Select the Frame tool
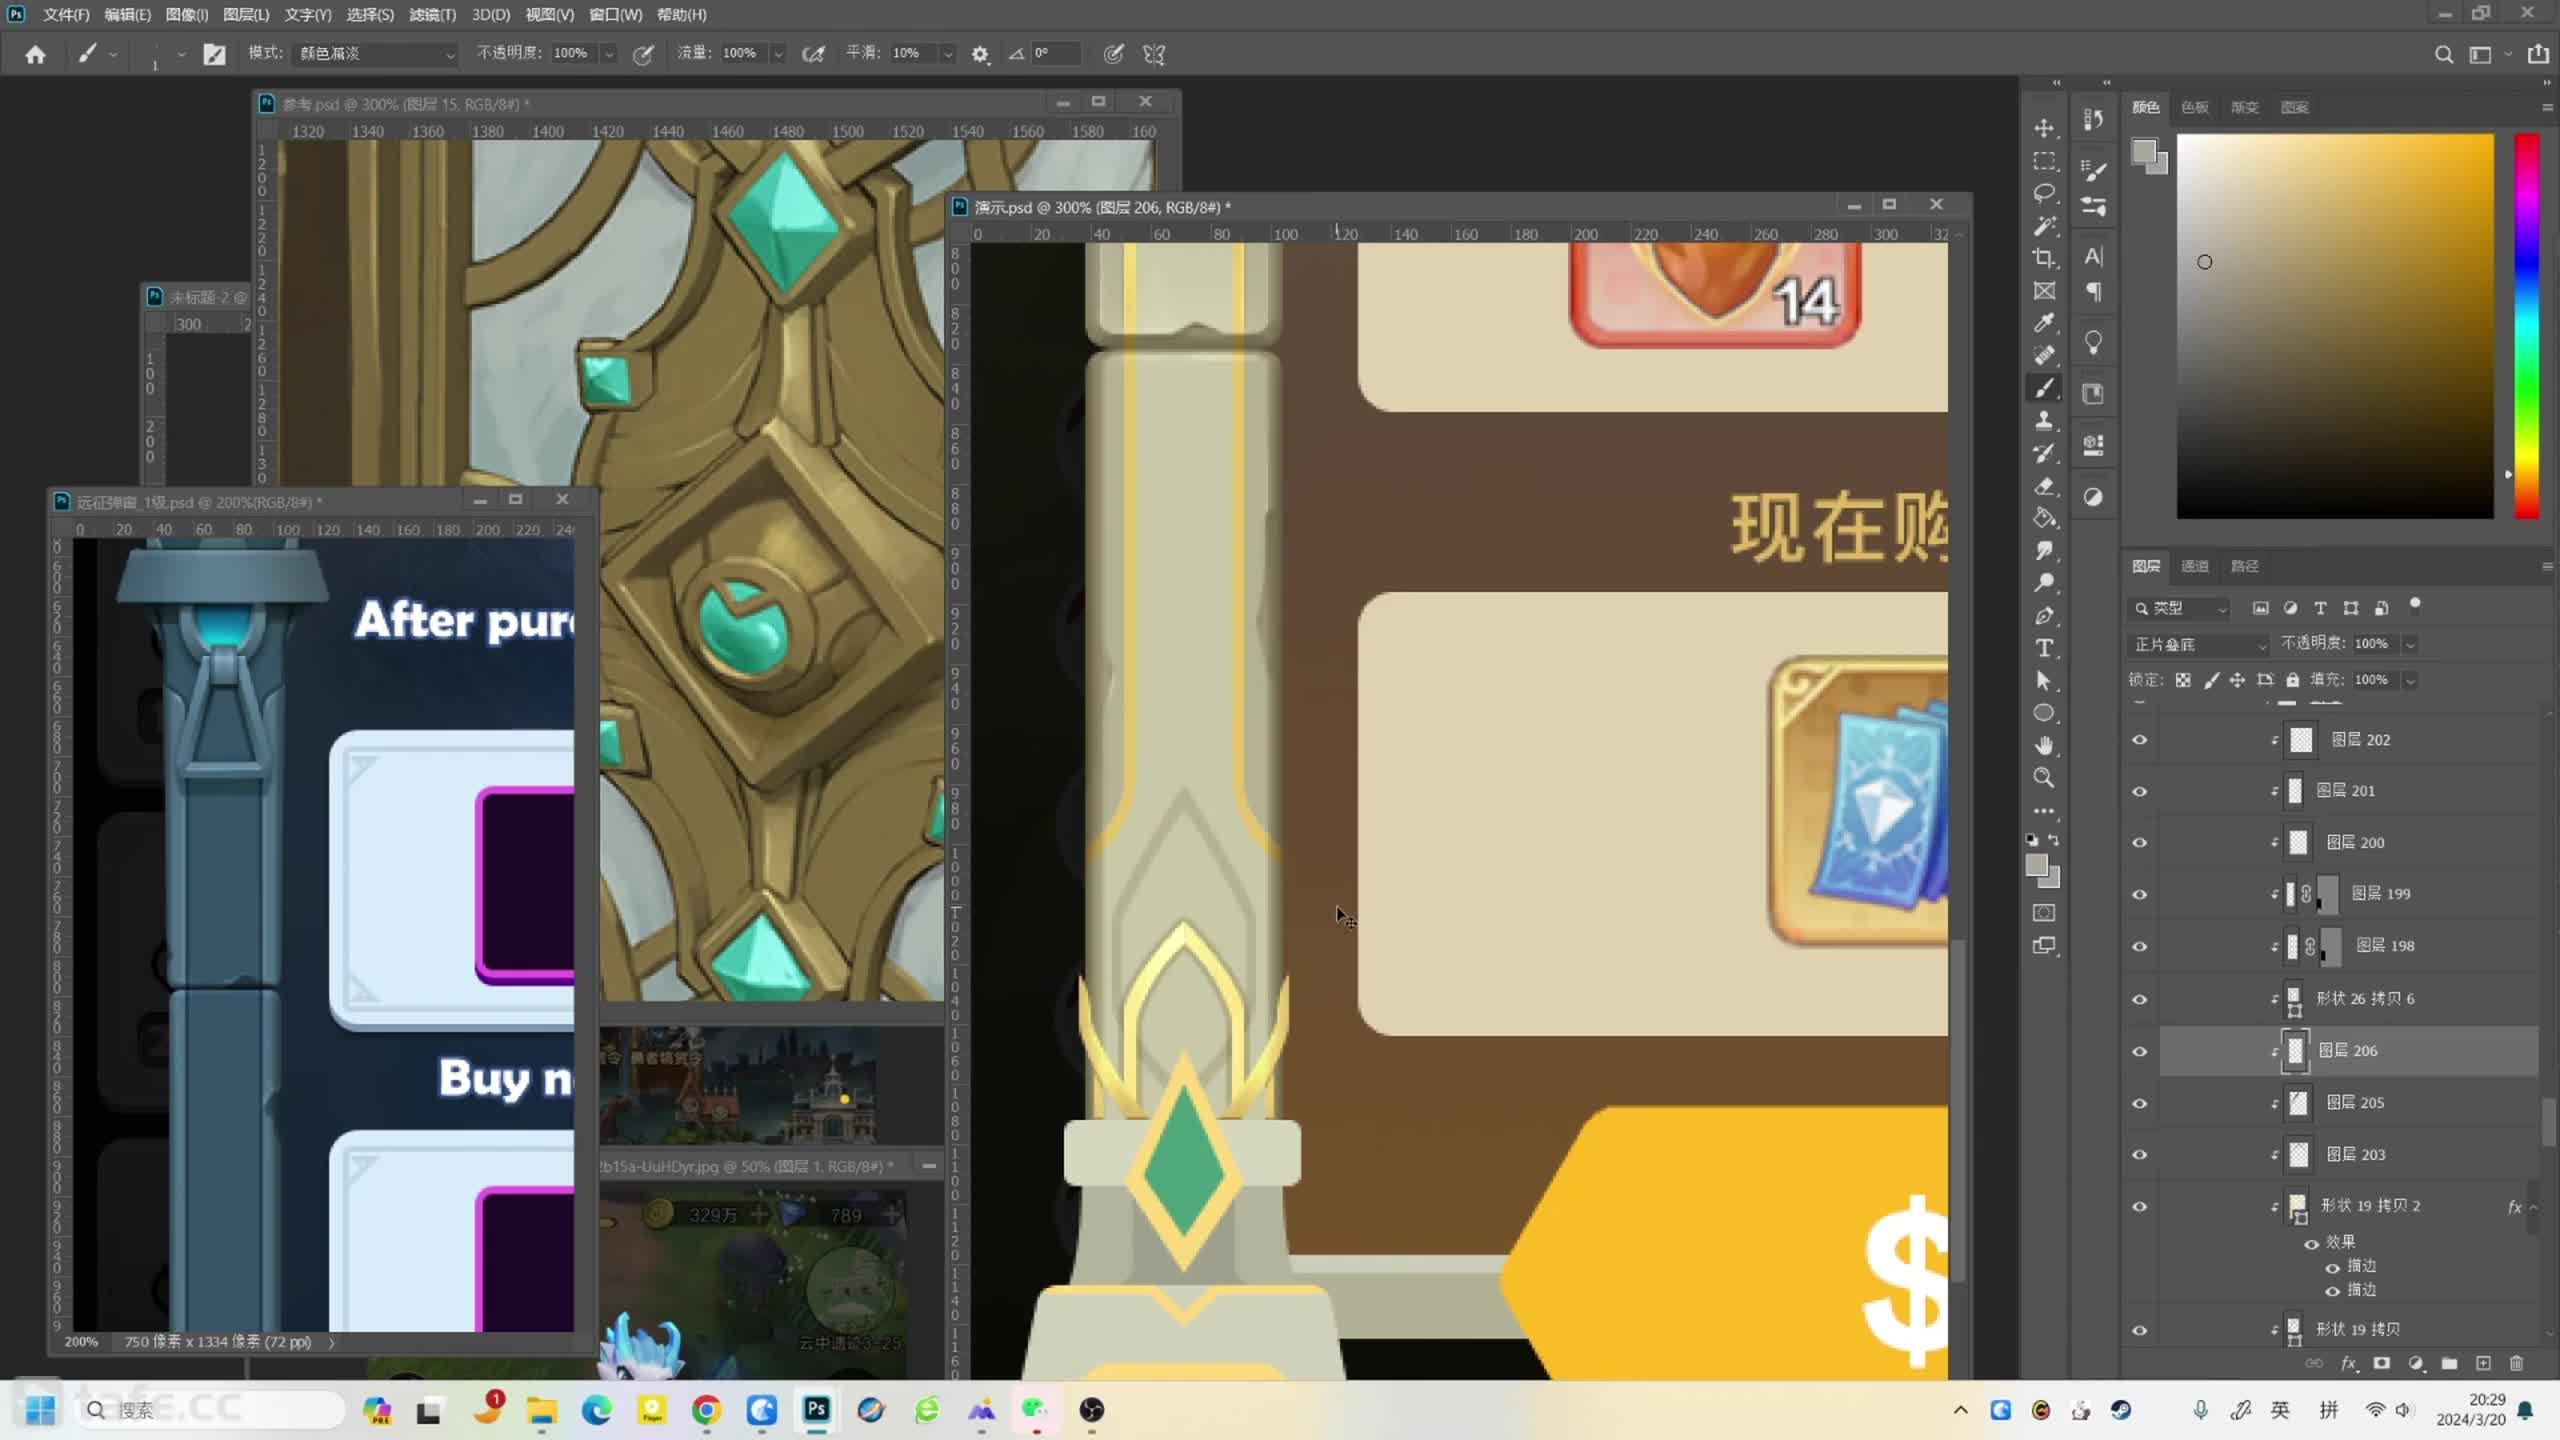Viewport: 2560px width, 1440px height. pyautogui.click(x=2044, y=291)
